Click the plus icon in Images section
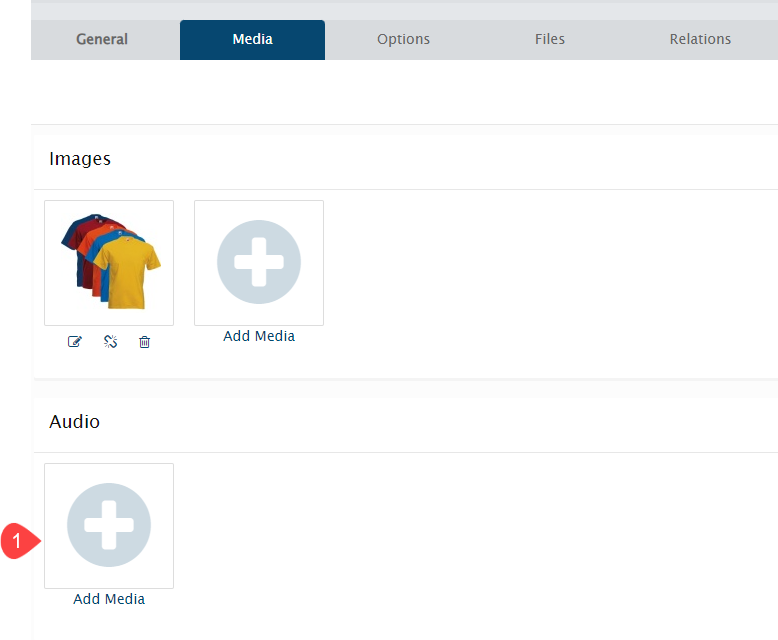This screenshot has height=640, width=778. [x=259, y=262]
